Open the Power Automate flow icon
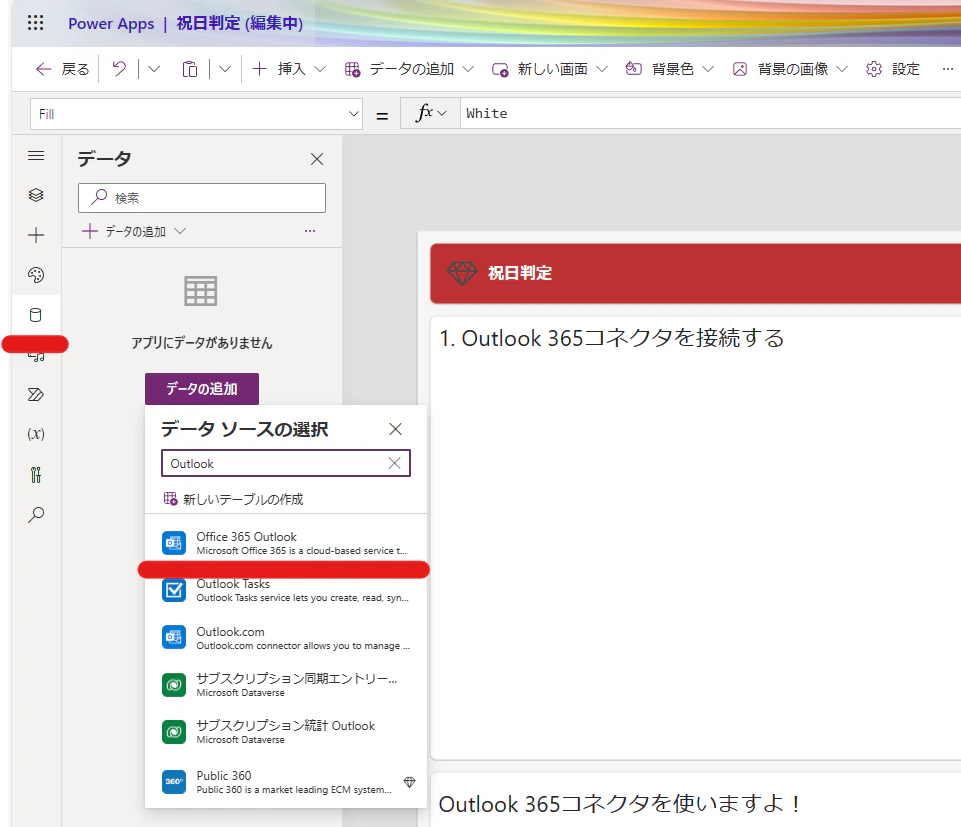961x827 pixels. 36,394
